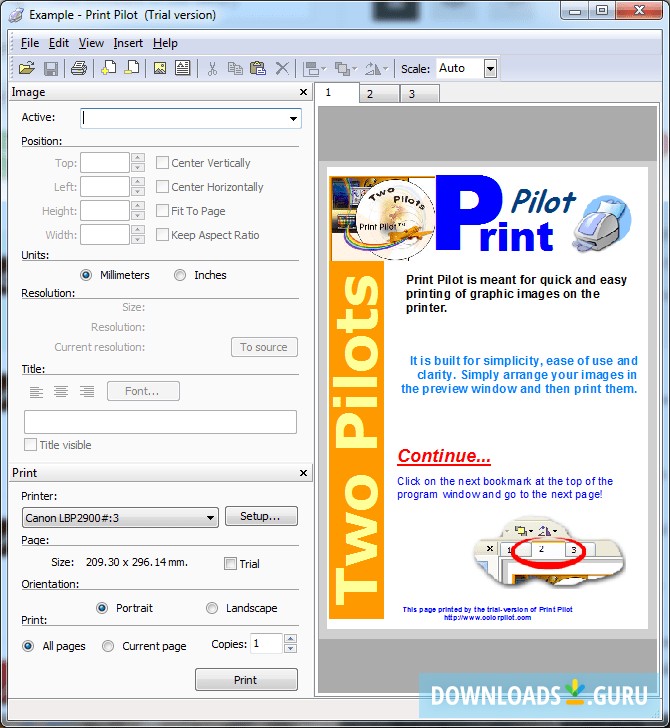This screenshot has height=728, width=670.
Task: Close the Image panel
Action: (x=303, y=92)
